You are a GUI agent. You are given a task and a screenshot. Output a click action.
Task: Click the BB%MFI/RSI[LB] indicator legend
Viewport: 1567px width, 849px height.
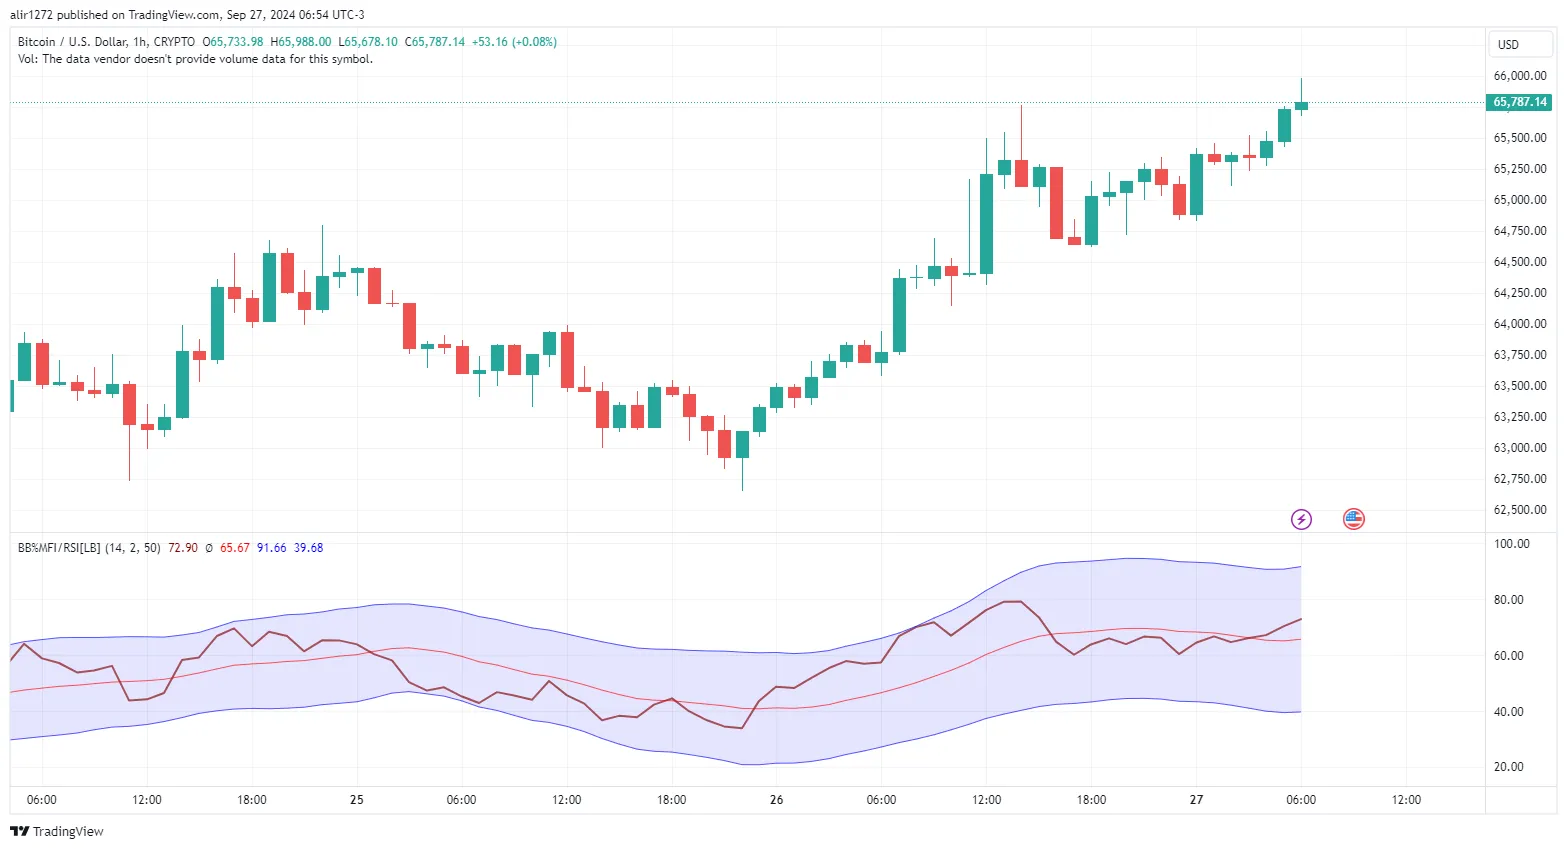[89, 548]
